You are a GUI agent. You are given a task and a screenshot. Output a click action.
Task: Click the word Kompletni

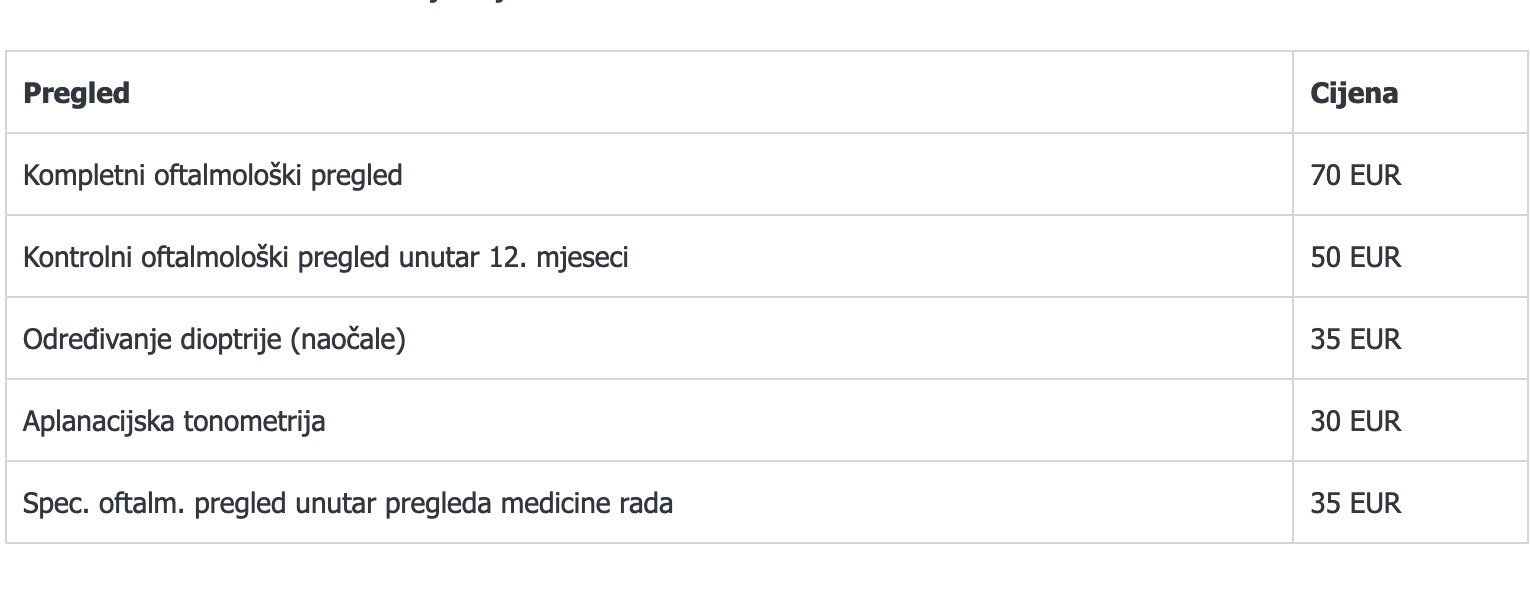(x=84, y=176)
